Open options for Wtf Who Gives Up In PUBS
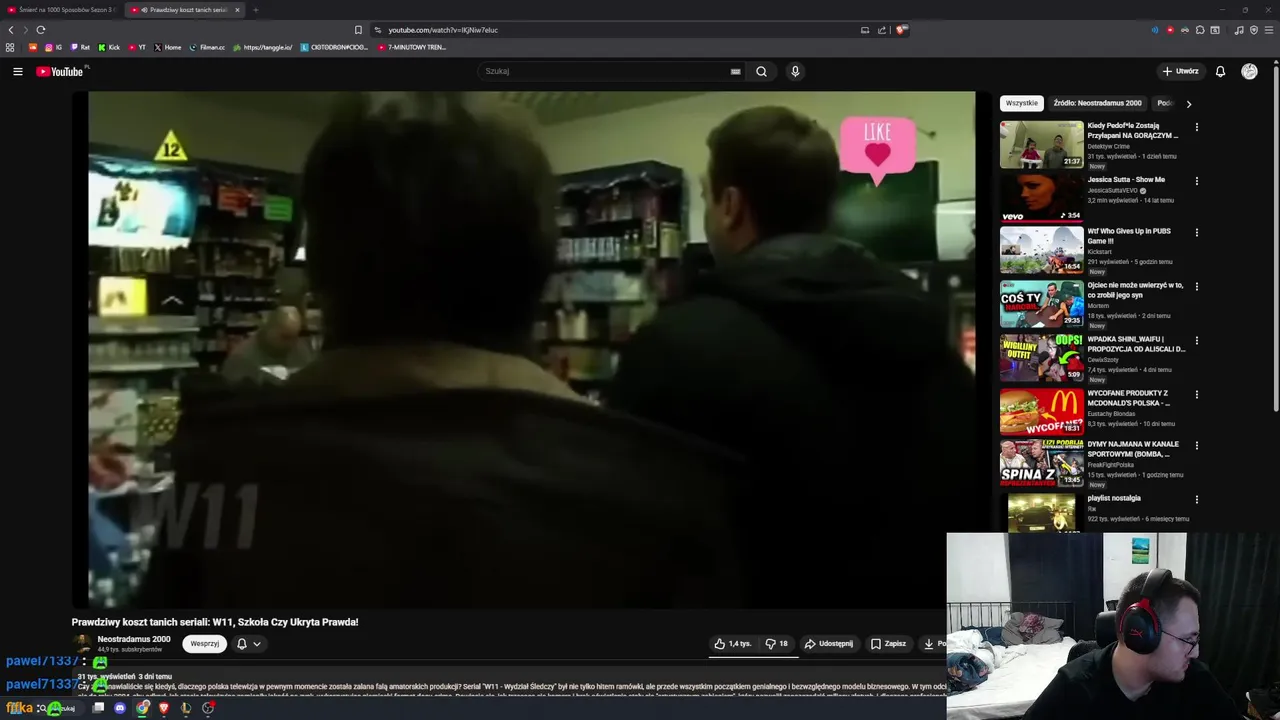Screen dimensions: 1280x720 point(1196,232)
